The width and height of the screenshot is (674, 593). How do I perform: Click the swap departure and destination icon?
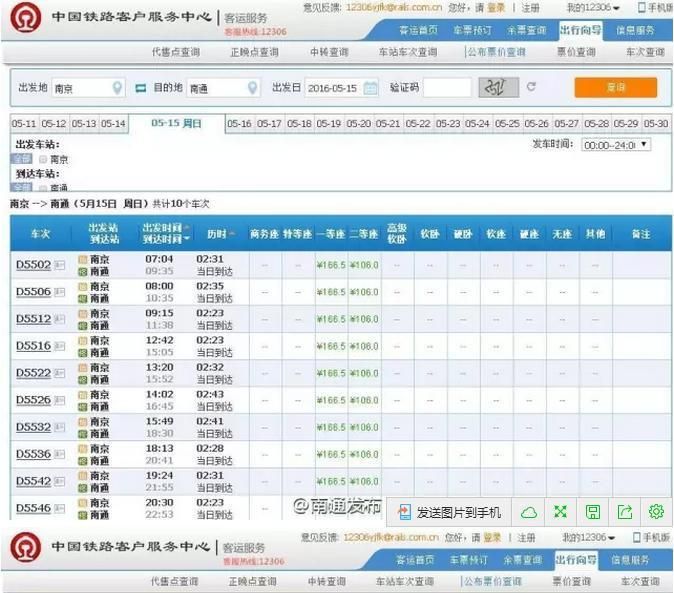[141, 88]
